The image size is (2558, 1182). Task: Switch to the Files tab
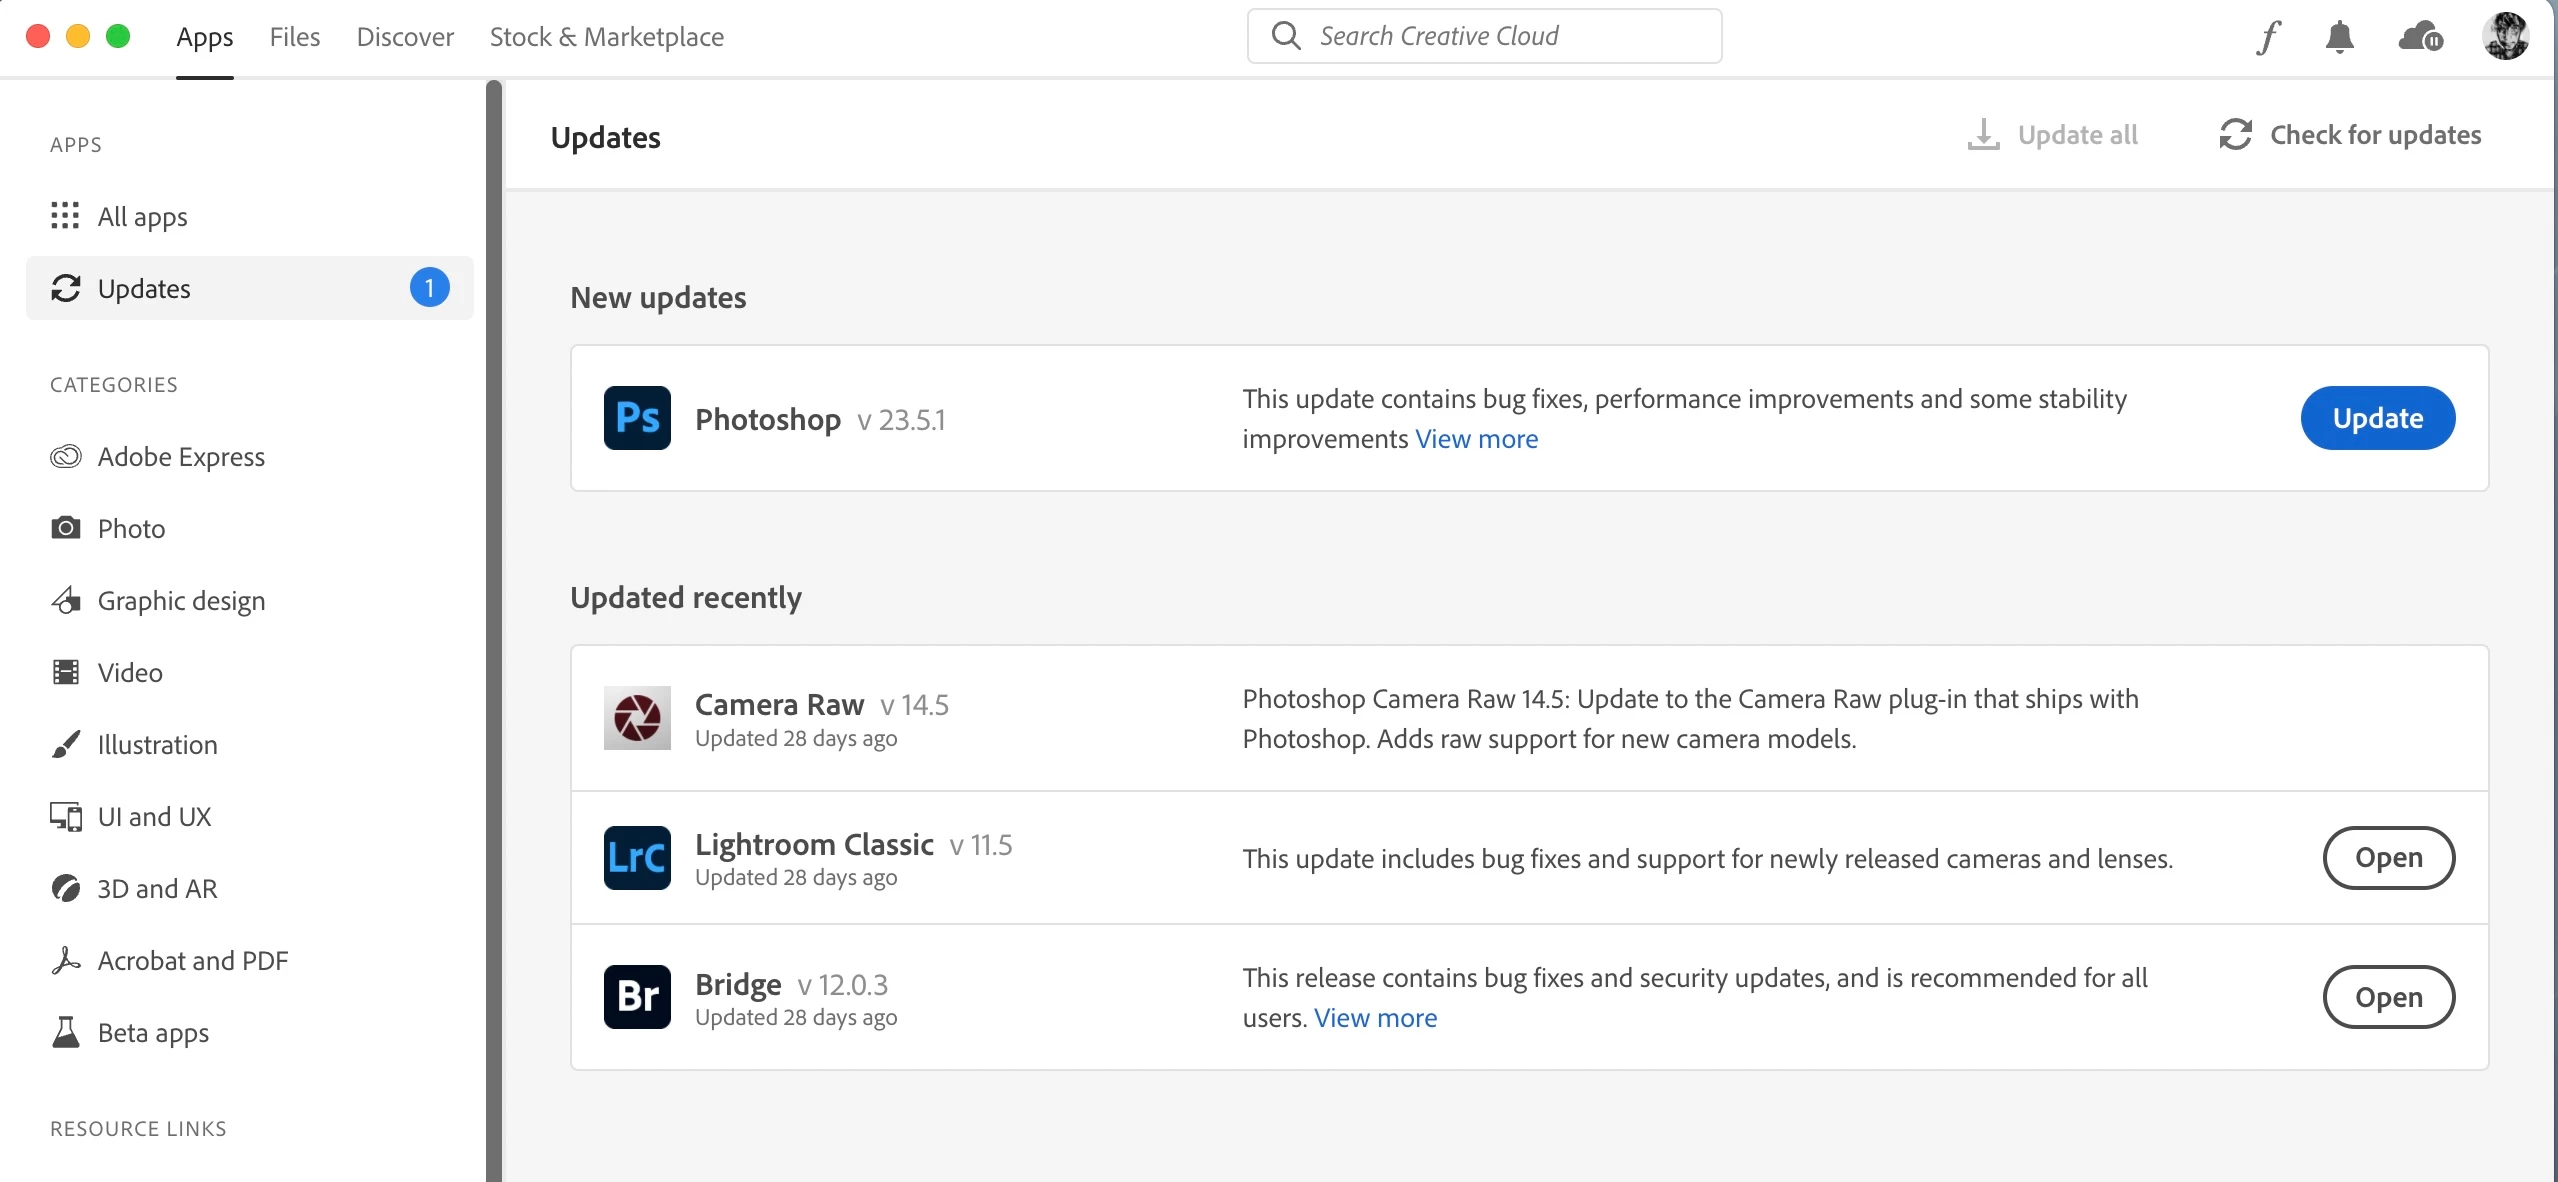295,37
